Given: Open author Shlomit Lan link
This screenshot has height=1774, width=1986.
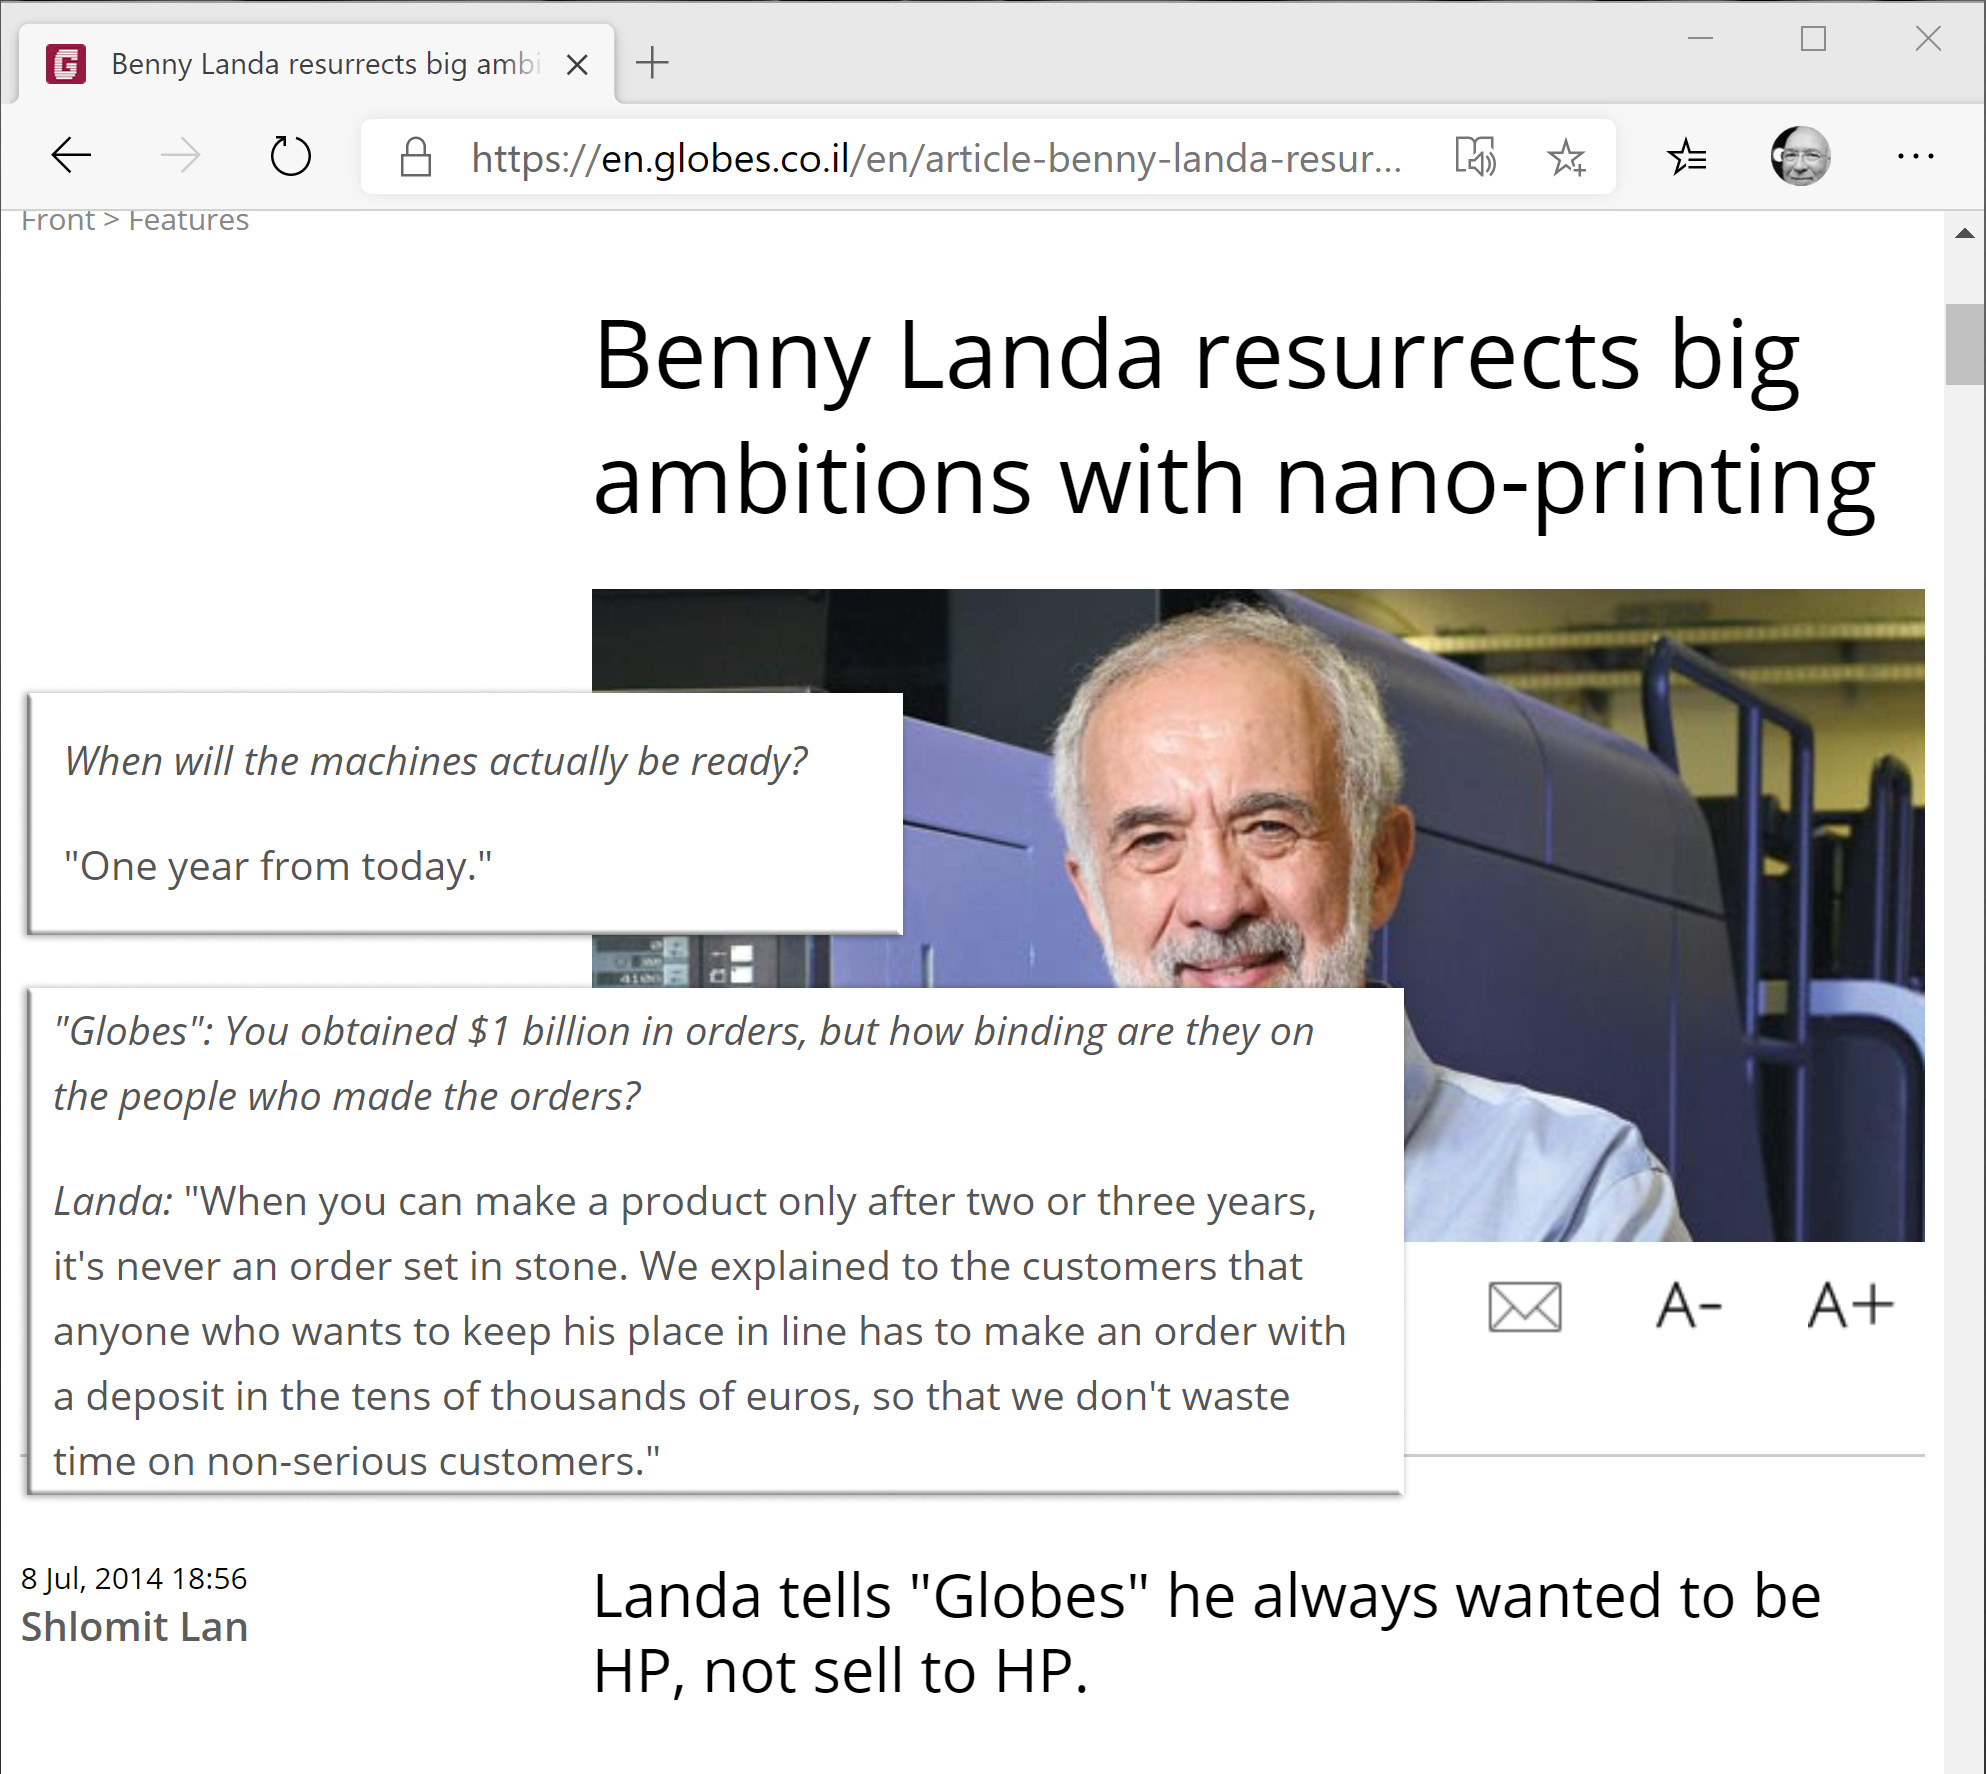Looking at the screenshot, I should (x=134, y=1627).
